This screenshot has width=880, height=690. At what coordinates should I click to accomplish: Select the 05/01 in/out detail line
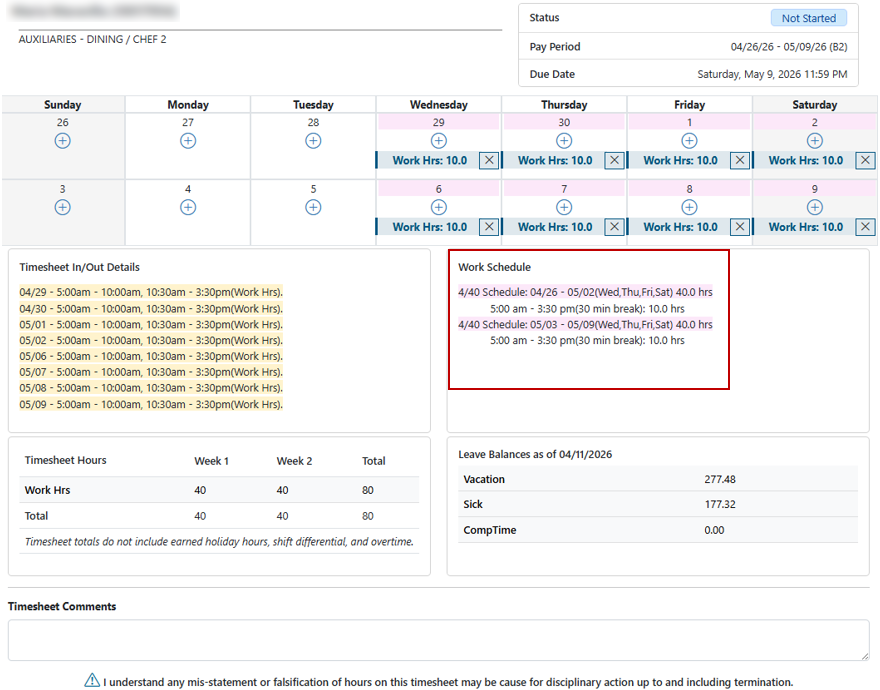pyautogui.click(x=151, y=325)
